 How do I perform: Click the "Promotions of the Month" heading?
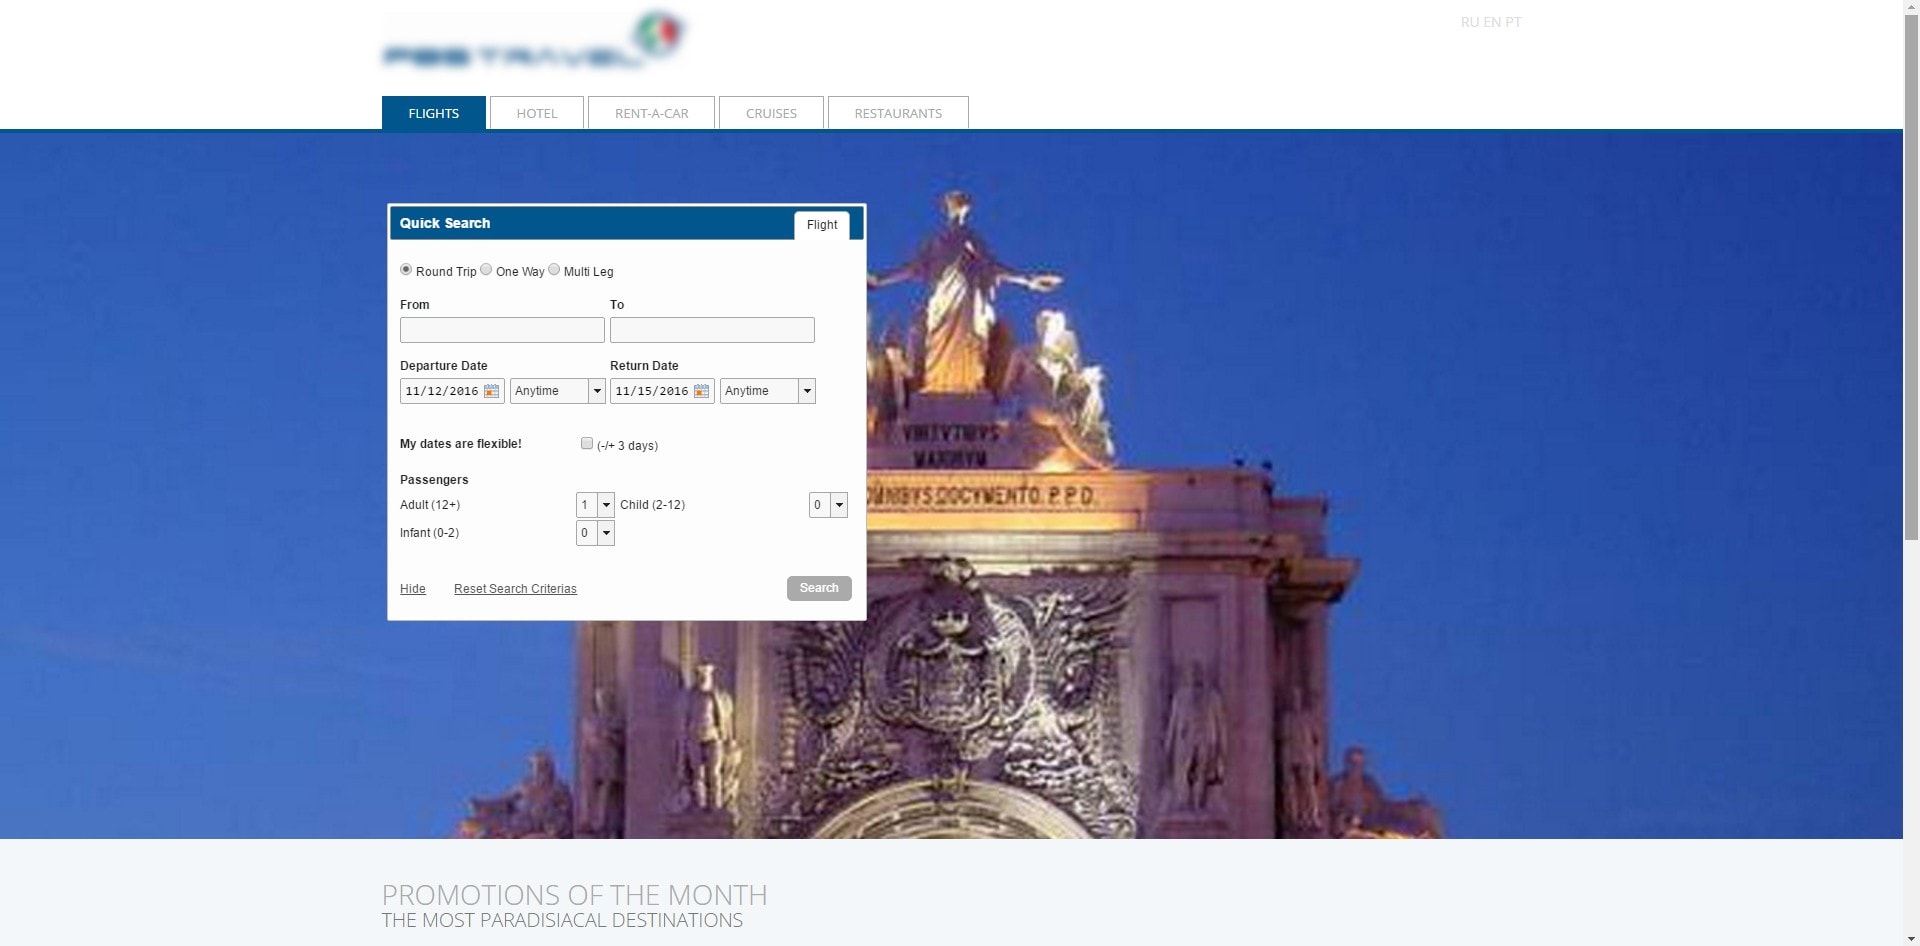(574, 895)
